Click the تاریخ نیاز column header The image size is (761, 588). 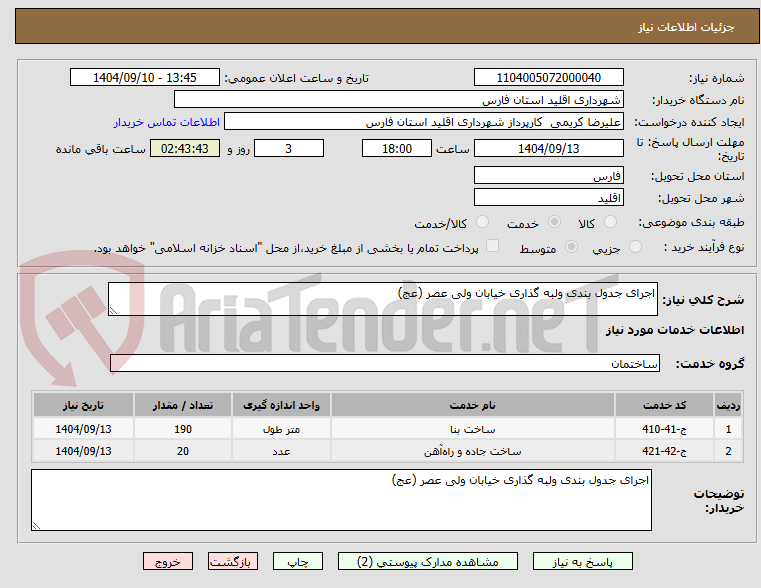(83, 405)
